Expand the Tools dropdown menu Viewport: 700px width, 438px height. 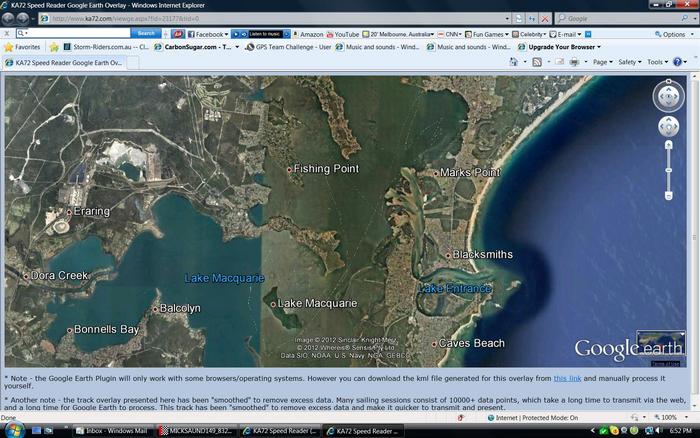click(x=657, y=62)
